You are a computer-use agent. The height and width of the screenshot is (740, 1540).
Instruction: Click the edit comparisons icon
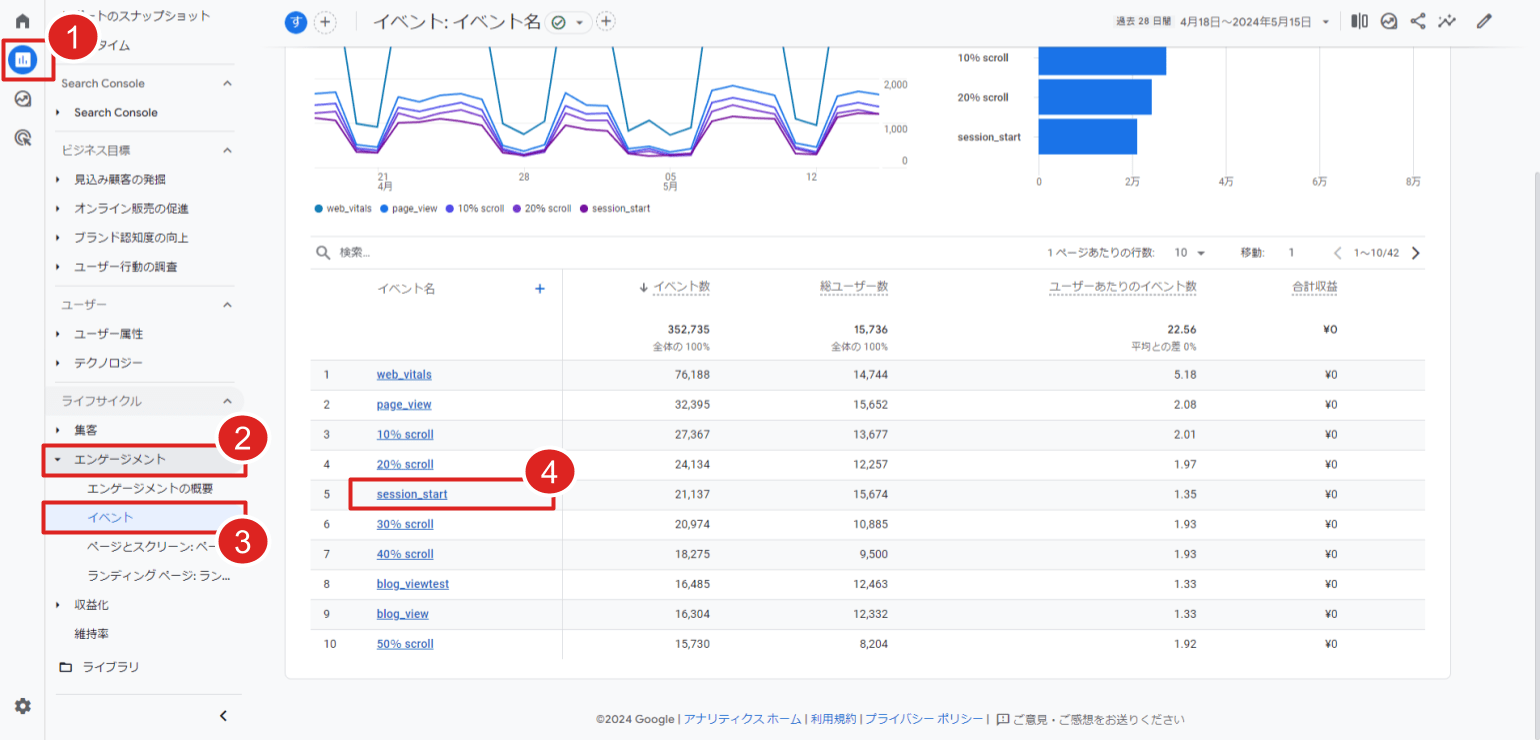tap(1359, 21)
